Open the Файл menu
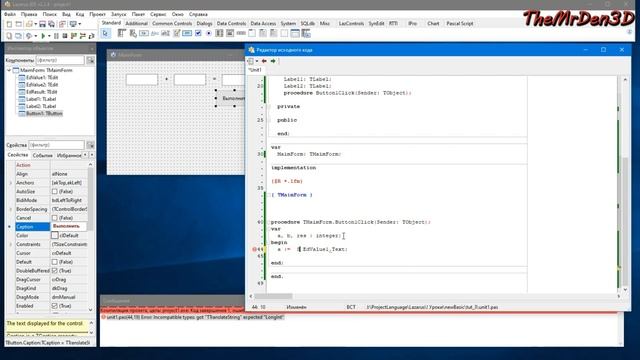Viewport: 640px width, 360px height. [10, 14]
